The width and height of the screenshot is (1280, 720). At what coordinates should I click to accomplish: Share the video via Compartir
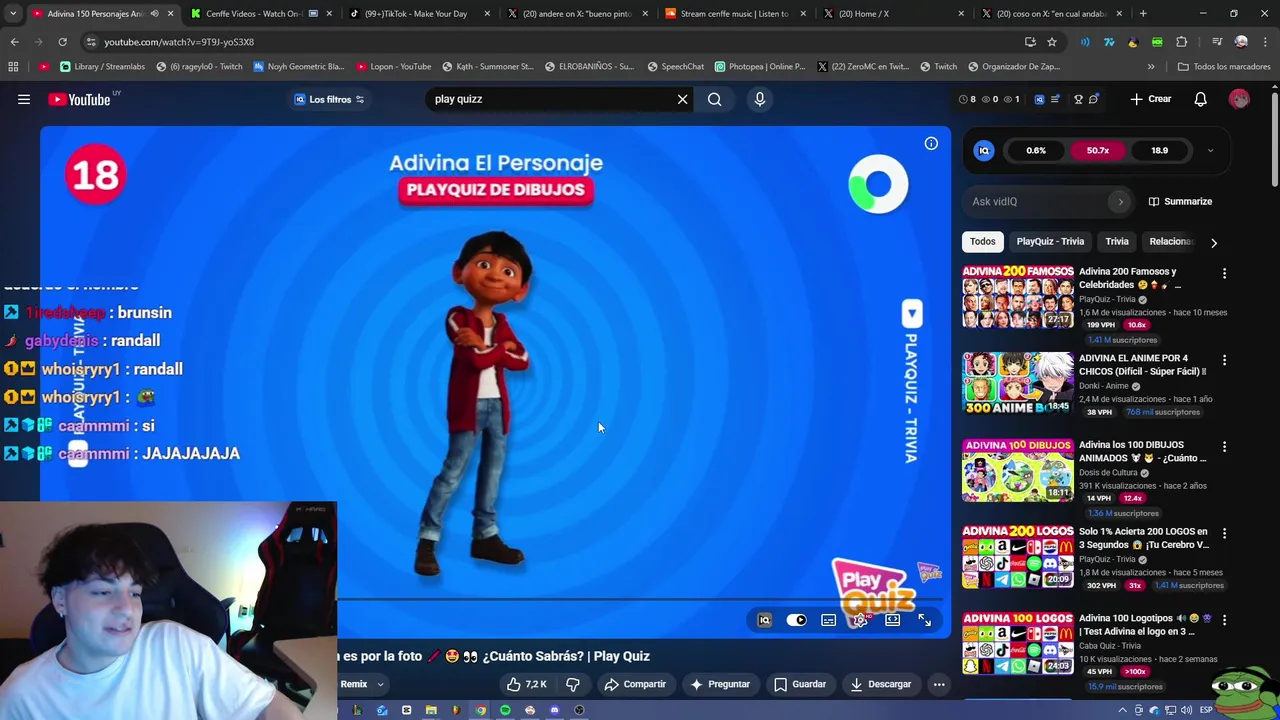click(x=635, y=684)
